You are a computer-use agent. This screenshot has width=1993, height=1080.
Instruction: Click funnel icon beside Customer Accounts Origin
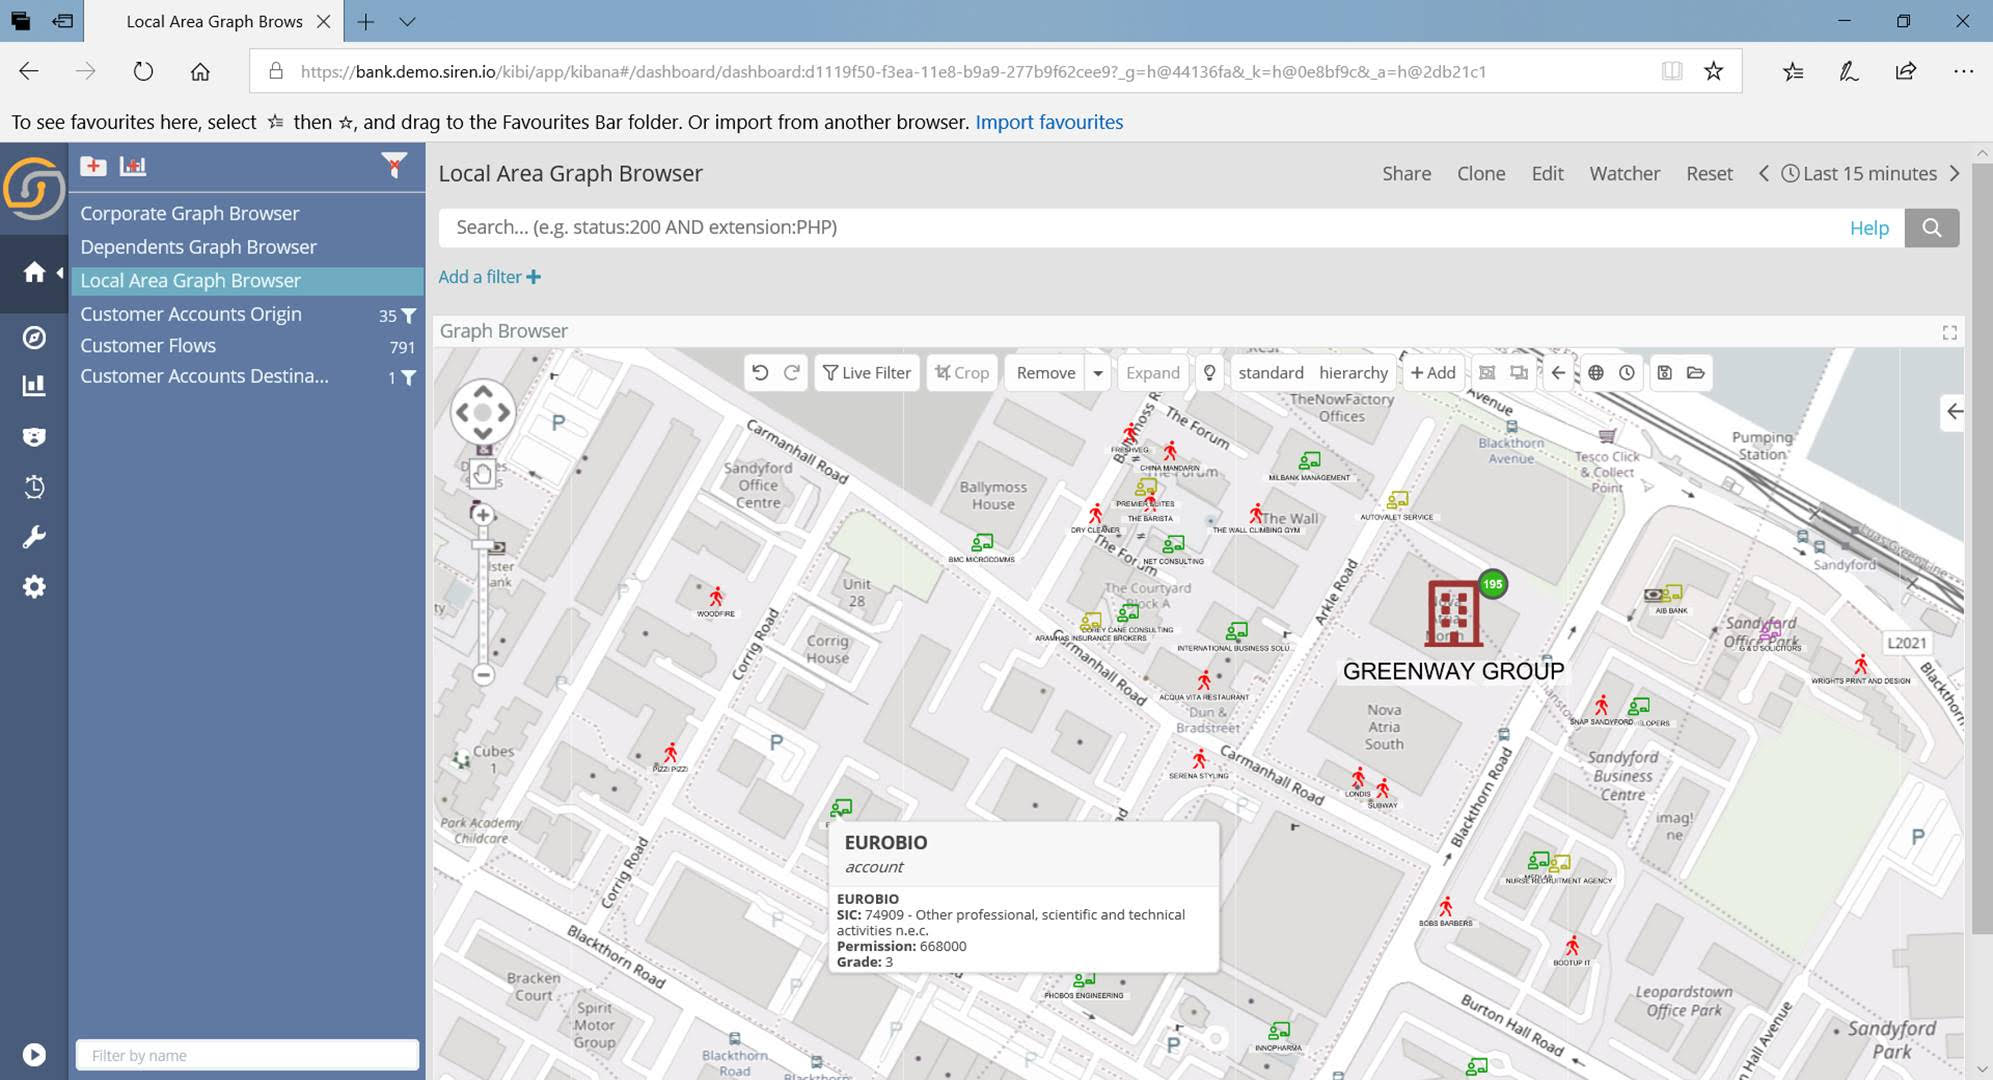(409, 315)
